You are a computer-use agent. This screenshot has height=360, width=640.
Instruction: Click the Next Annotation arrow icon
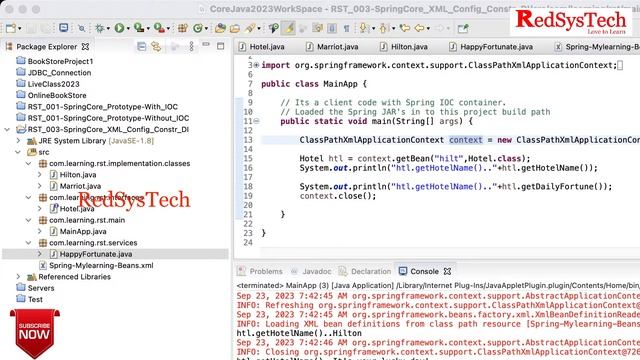pyautogui.click(x=363, y=28)
